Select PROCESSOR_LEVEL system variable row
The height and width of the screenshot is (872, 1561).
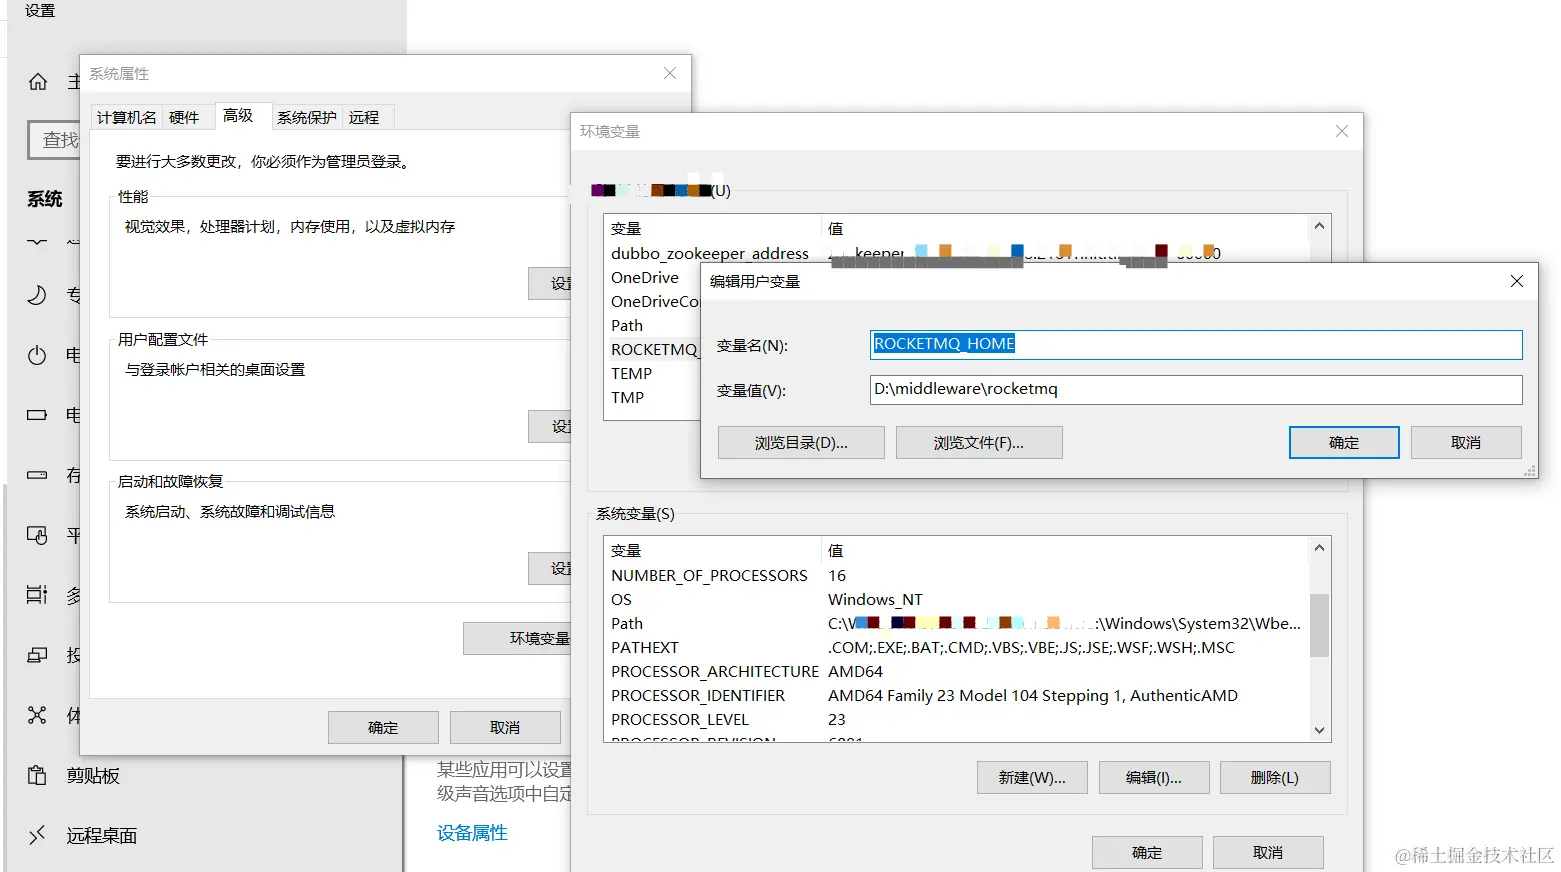957,719
